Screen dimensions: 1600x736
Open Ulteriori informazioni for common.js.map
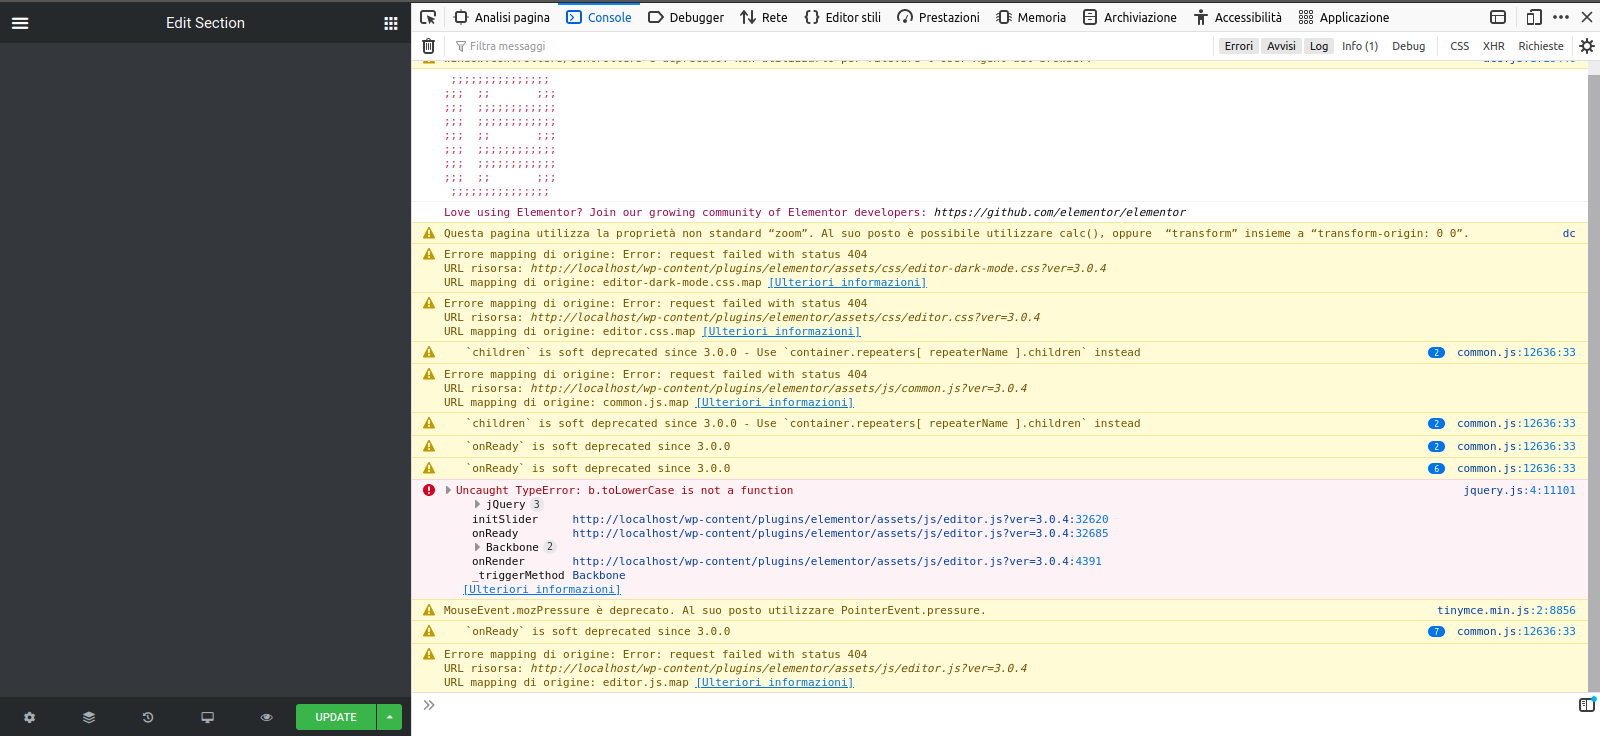tap(775, 402)
